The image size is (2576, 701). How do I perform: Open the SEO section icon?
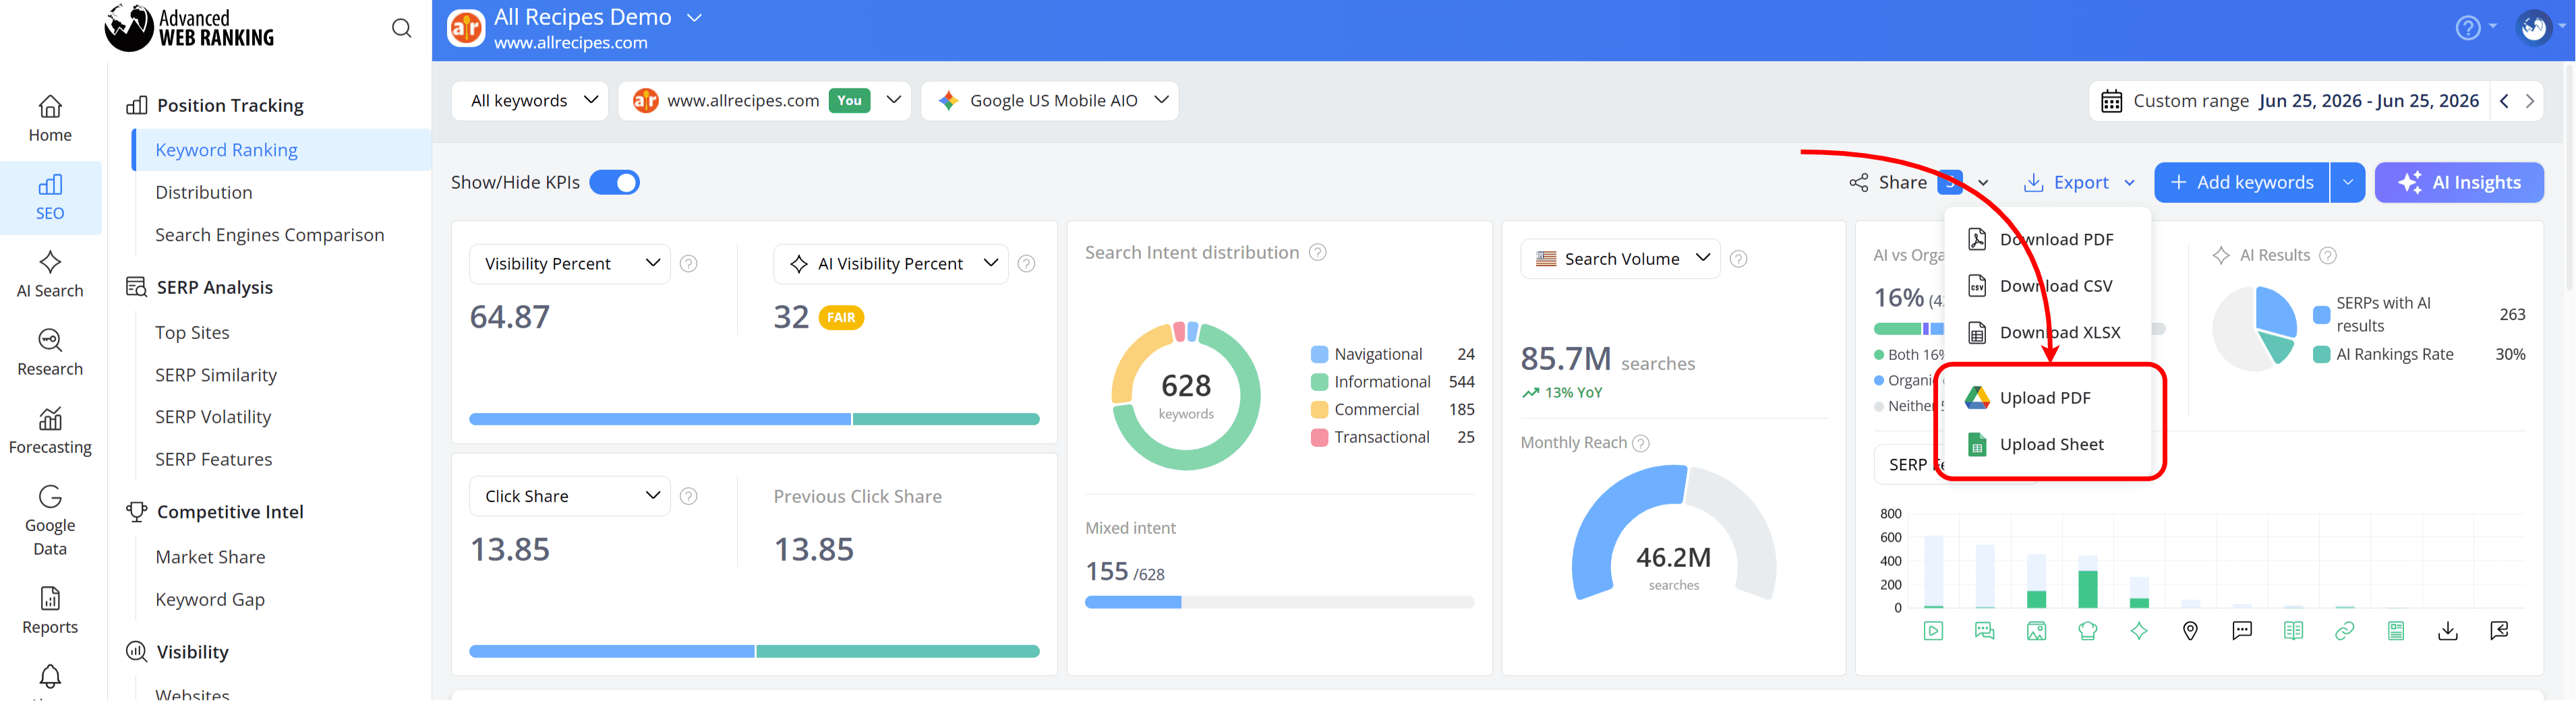[50, 197]
